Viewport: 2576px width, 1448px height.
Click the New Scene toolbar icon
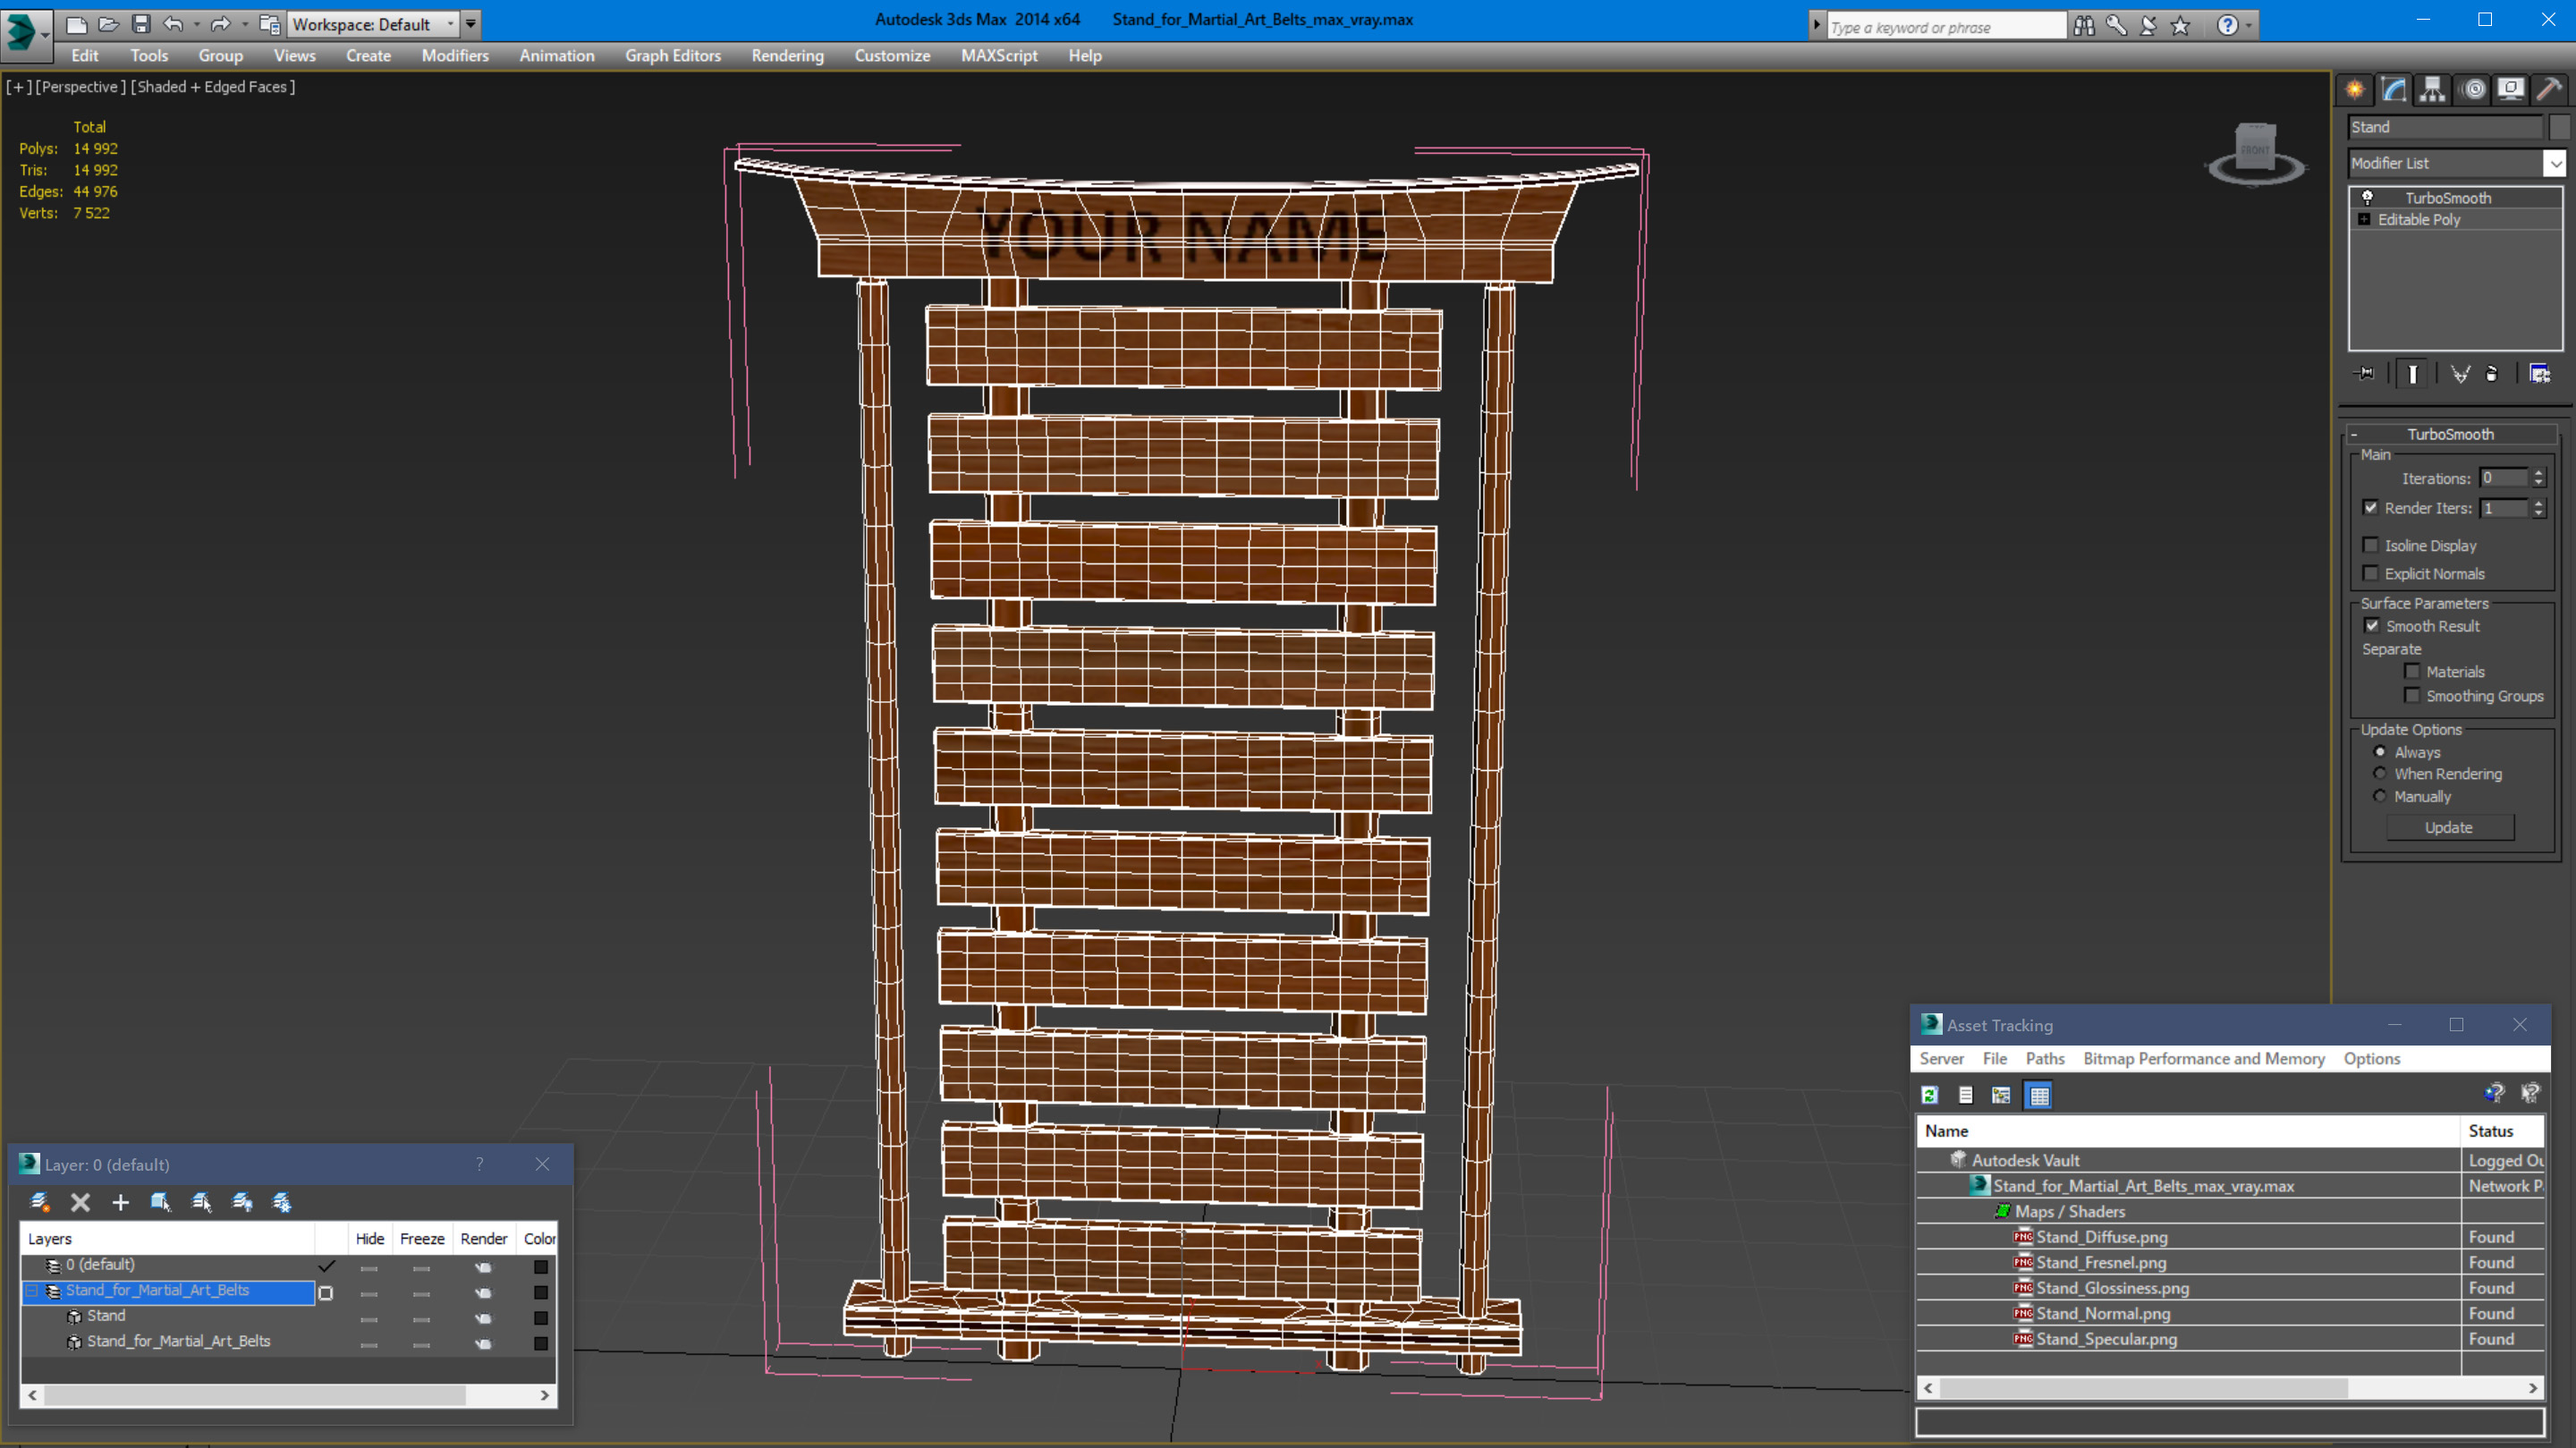[77, 24]
